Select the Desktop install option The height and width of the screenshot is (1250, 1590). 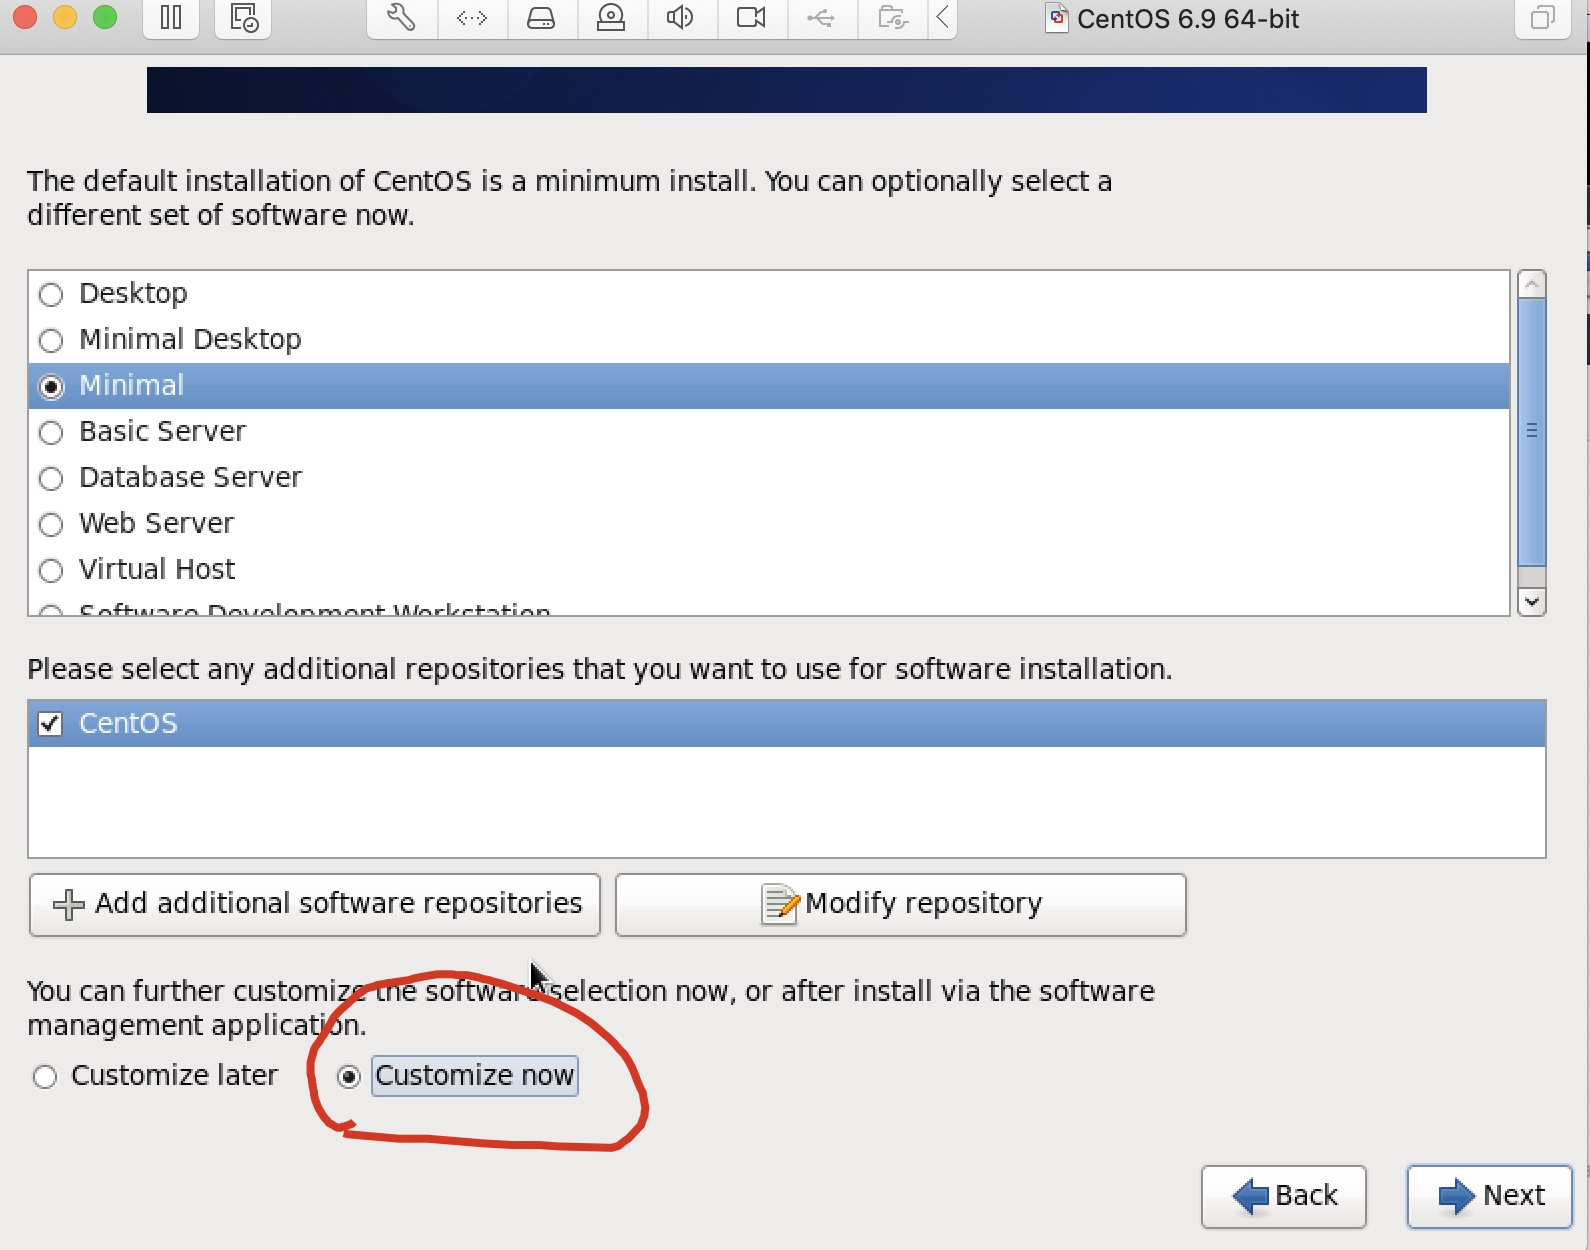(x=51, y=294)
